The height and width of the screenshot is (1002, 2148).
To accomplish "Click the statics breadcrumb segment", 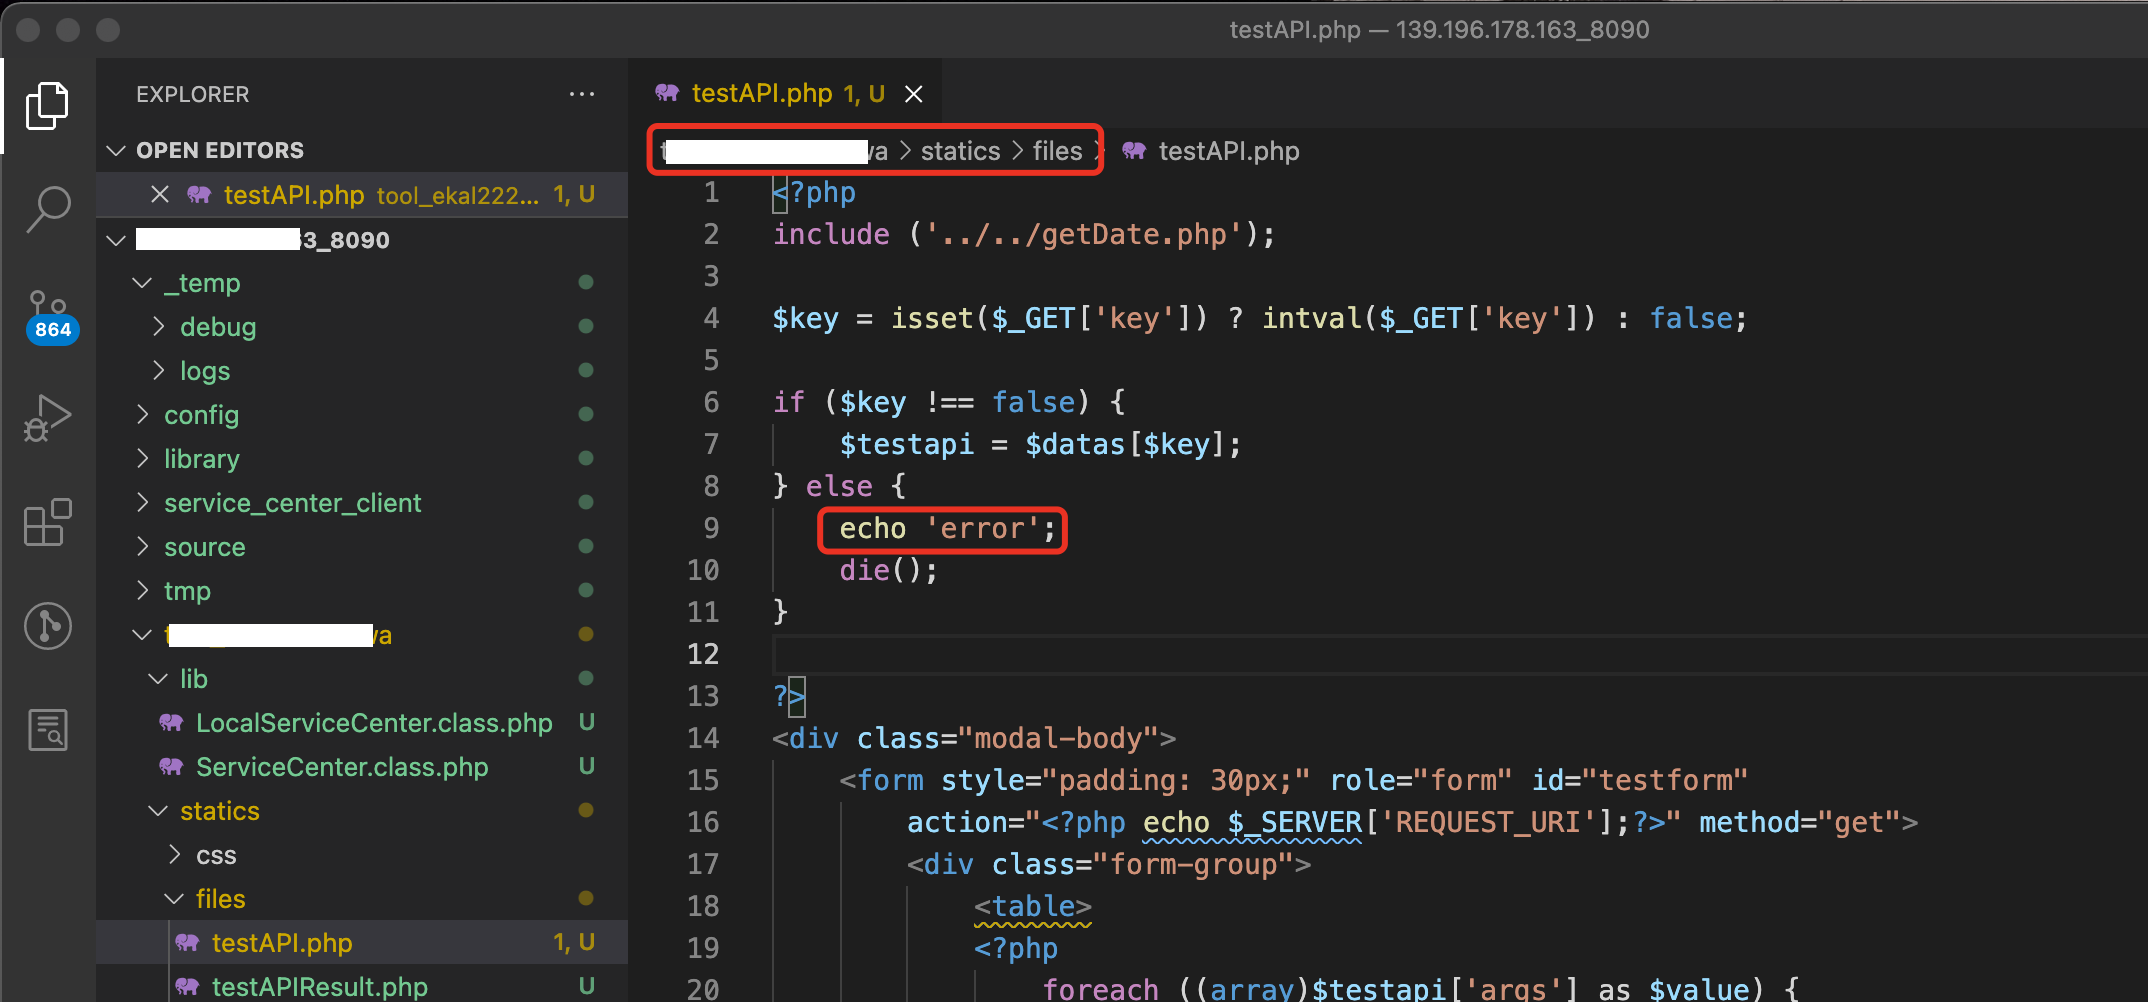I will click(x=960, y=151).
